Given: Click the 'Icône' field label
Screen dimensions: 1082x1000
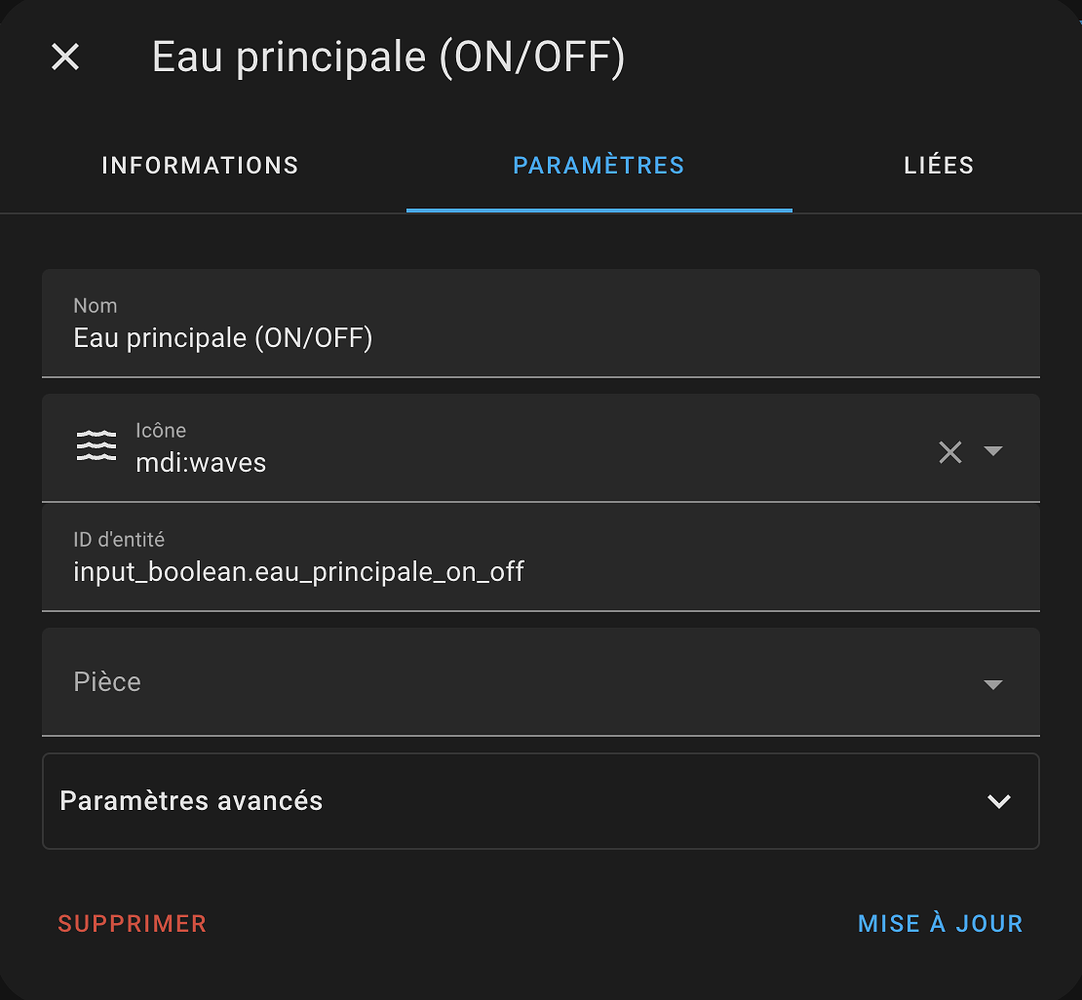Looking at the screenshot, I should pos(161,430).
